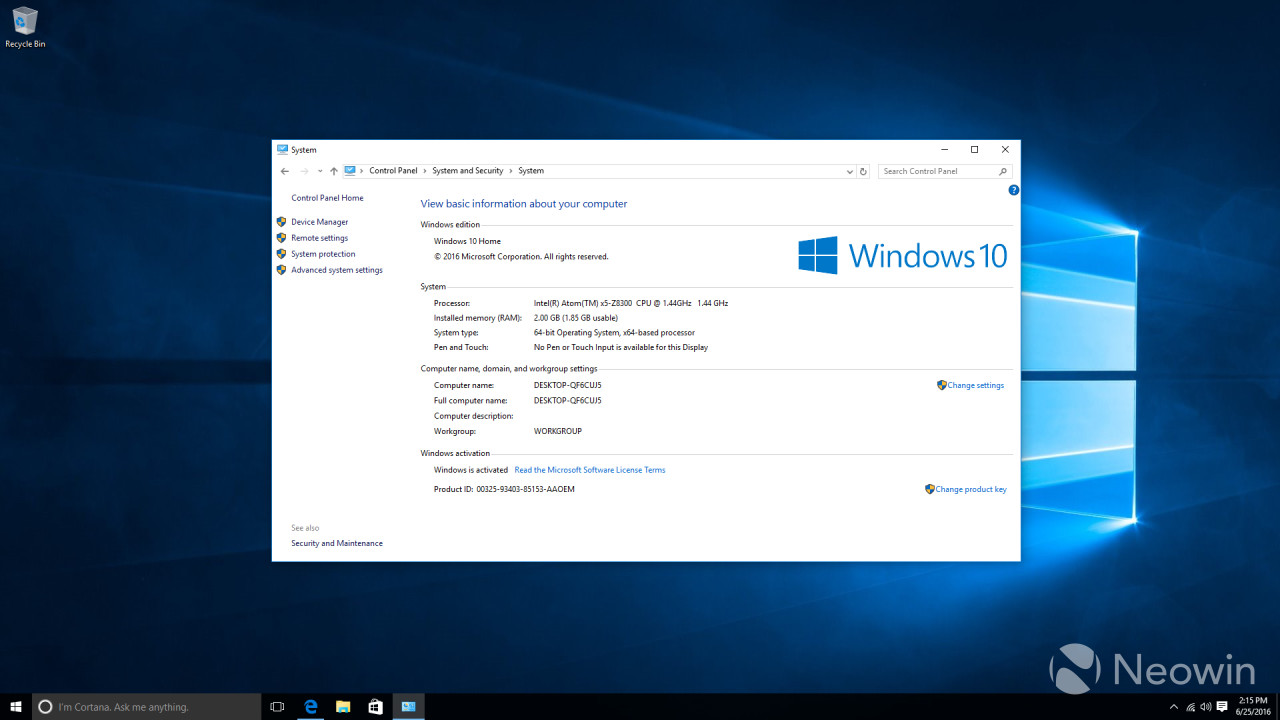This screenshot has width=1280, height=720.
Task: Open the volume tray icon
Action: tap(1206, 707)
